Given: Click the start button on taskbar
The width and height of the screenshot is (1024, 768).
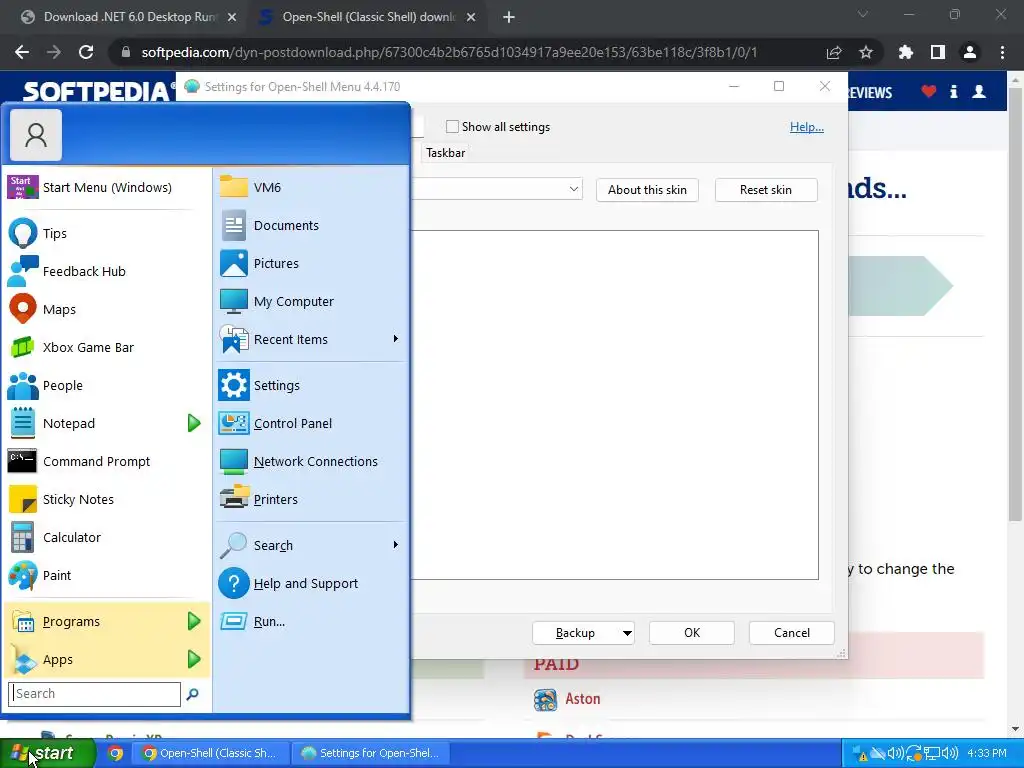Looking at the screenshot, I should [47, 753].
